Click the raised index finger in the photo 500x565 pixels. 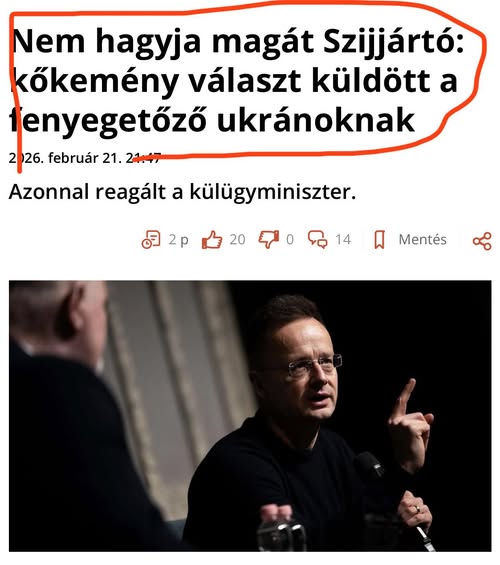403,397
